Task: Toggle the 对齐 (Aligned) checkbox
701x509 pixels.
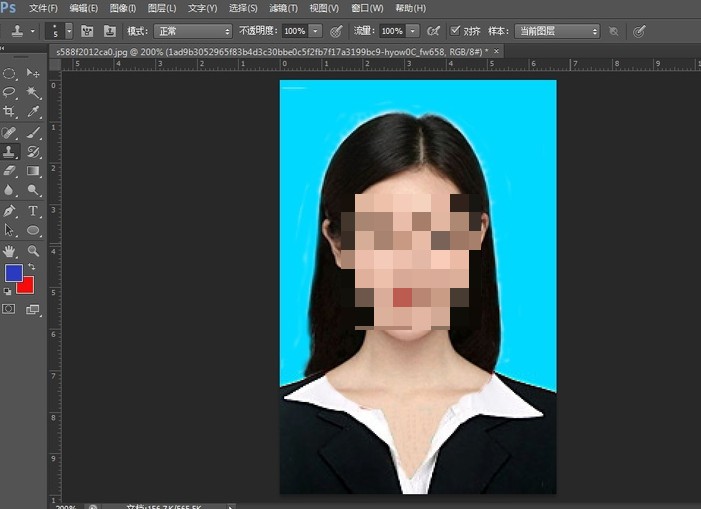Action: [x=456, y=31]
